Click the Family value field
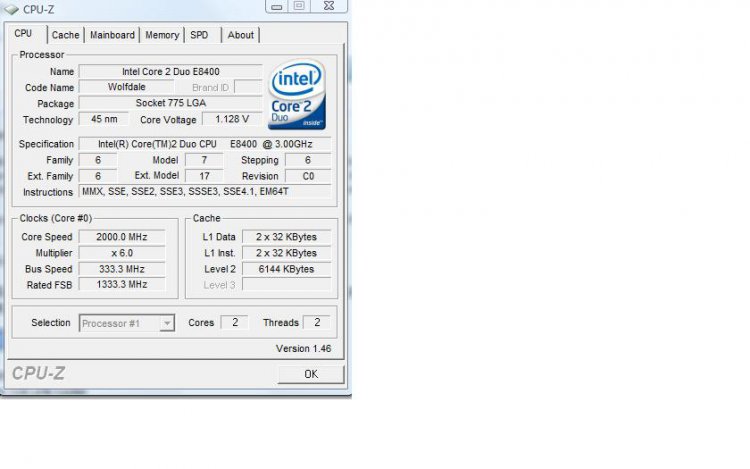Screen dimensions: 750x469 click(x=98, y=160)
